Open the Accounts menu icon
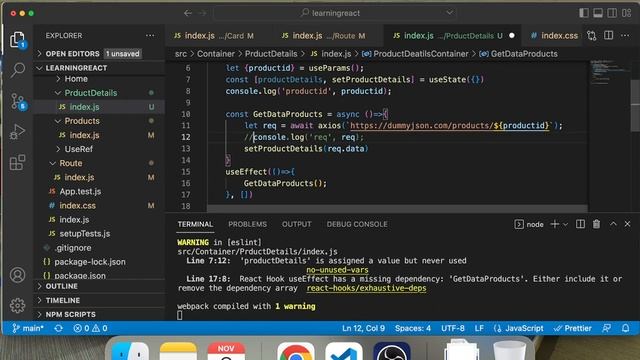The height and width of the screenshot is (360, 640). coord(17,275)
